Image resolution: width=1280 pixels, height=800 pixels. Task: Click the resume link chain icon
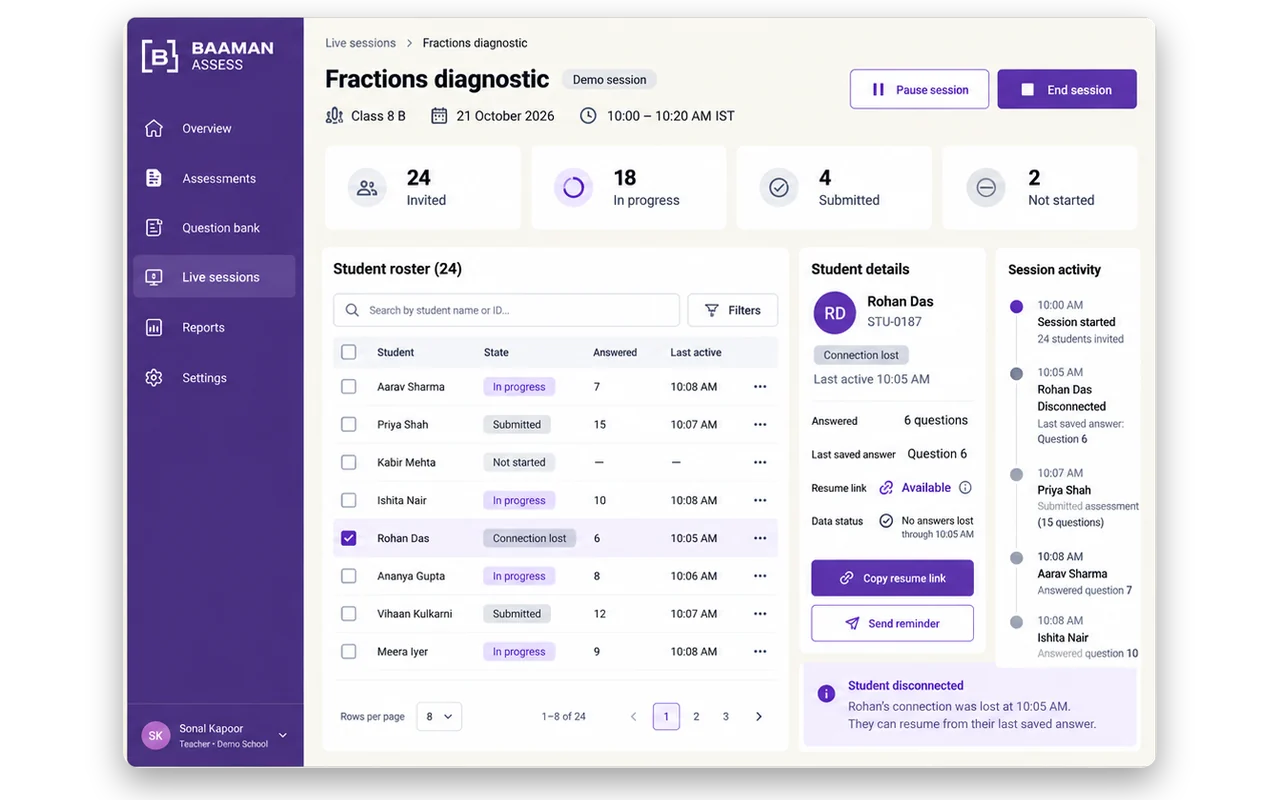tap(886, 488)
